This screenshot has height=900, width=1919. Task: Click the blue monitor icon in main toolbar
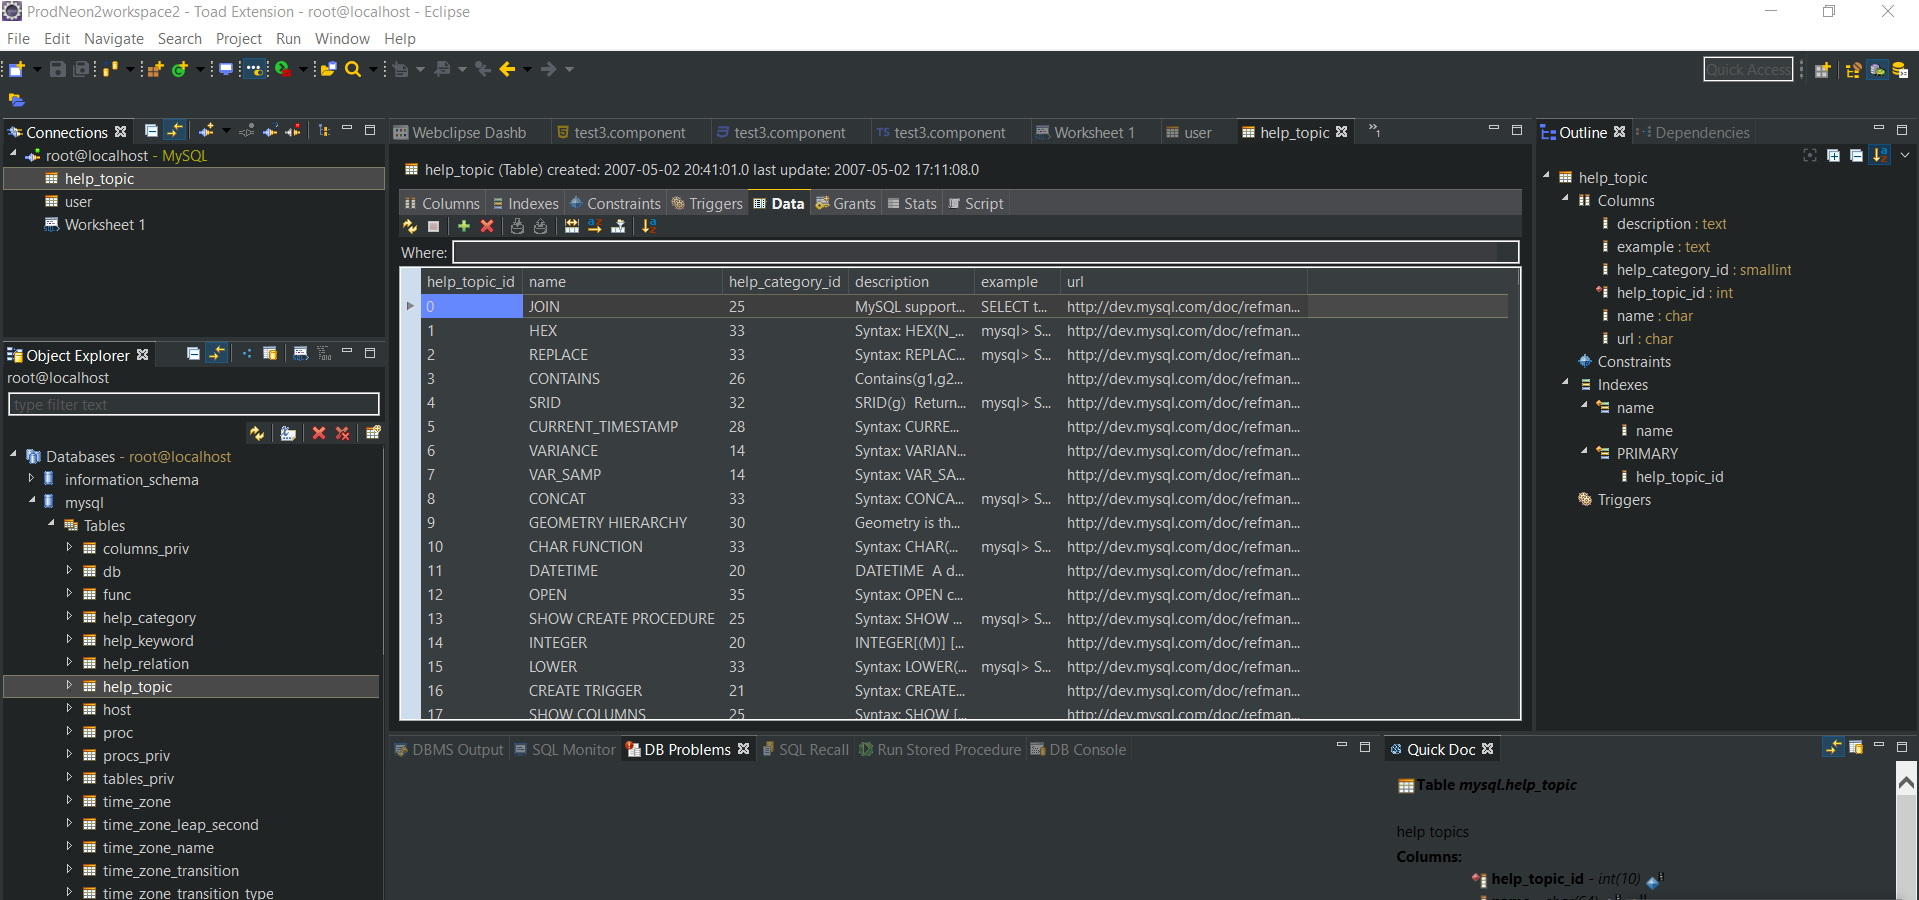point(226,69)
